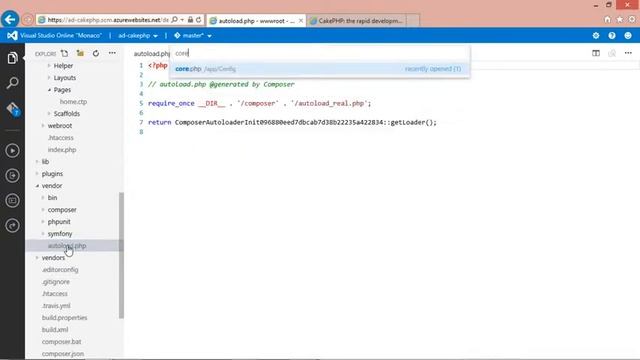640x360 pixels.
Task: Click the Visual Studio logo
Action: (x=12, y=36)
